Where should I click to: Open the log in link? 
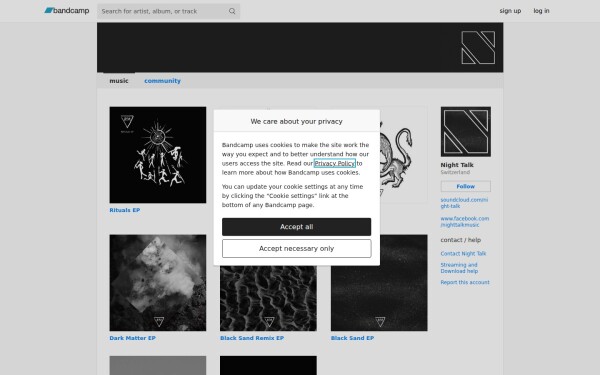point(541,11)
